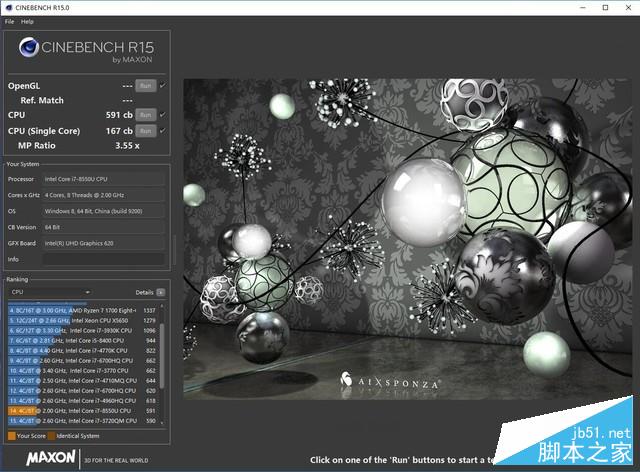Click the rendered benchmark scene image
This screenshot has width=640, height=472.
tap(407, 239)
